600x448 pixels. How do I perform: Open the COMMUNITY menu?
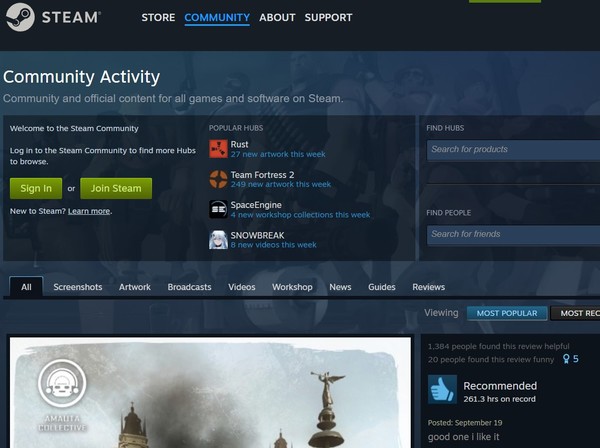tap(217, 18)
